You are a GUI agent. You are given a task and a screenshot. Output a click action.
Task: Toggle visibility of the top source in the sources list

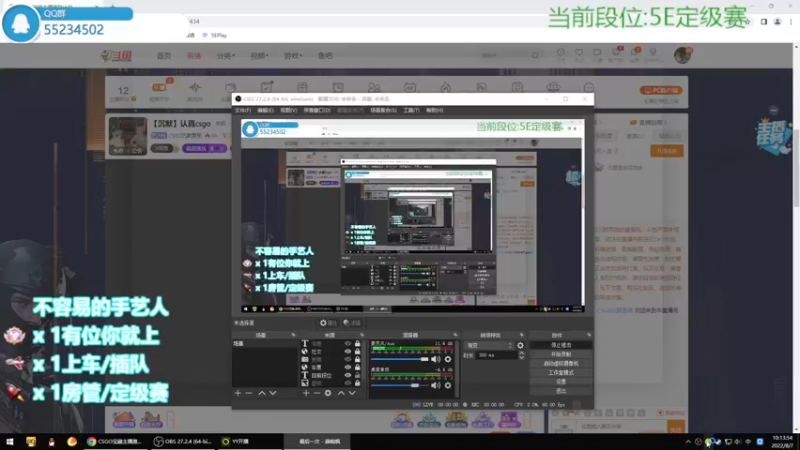point(348,344)
